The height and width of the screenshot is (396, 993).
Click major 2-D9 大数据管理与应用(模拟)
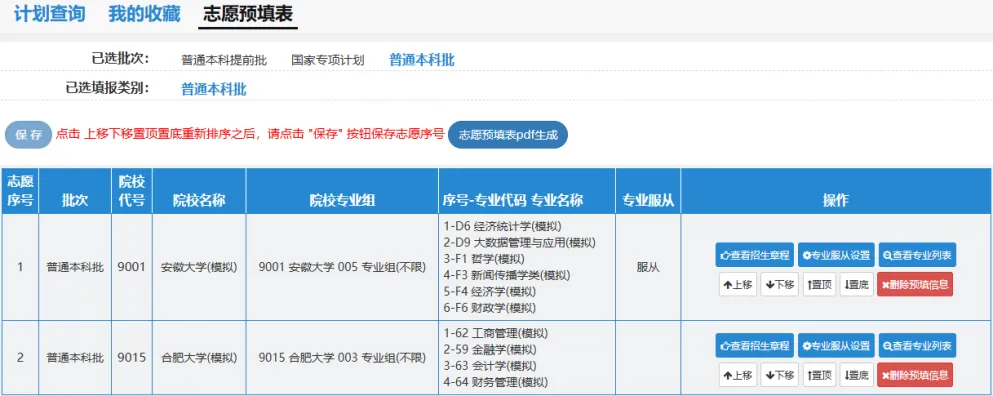[519, 243]
